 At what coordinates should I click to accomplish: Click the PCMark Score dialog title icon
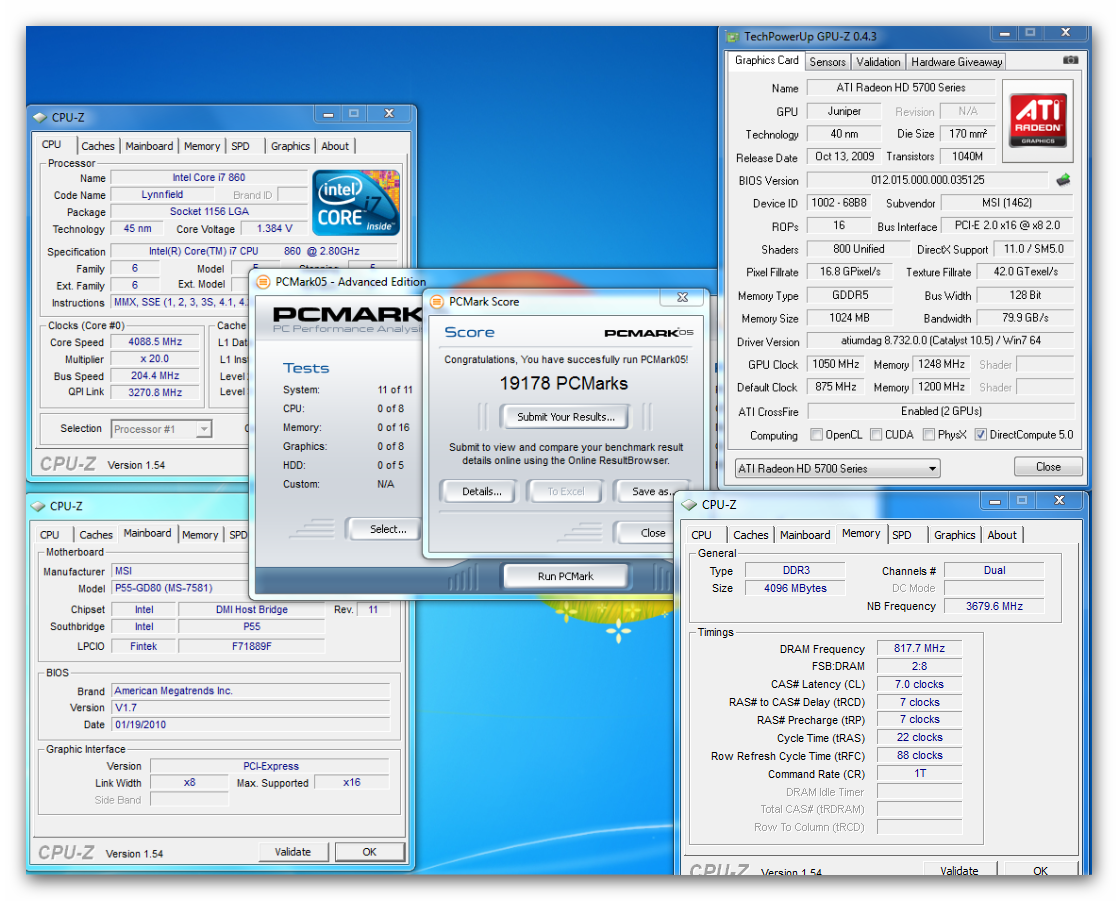437,302
